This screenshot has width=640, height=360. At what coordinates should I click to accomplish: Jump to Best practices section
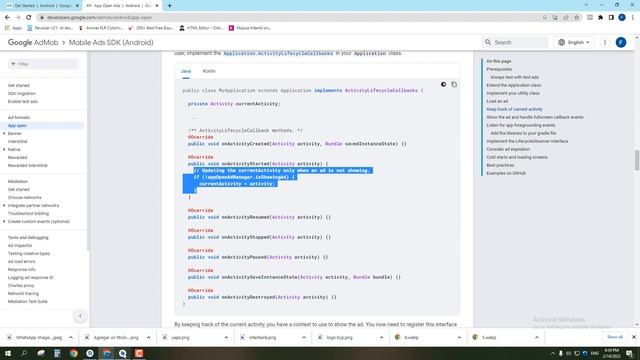click(x=500, y=165)
